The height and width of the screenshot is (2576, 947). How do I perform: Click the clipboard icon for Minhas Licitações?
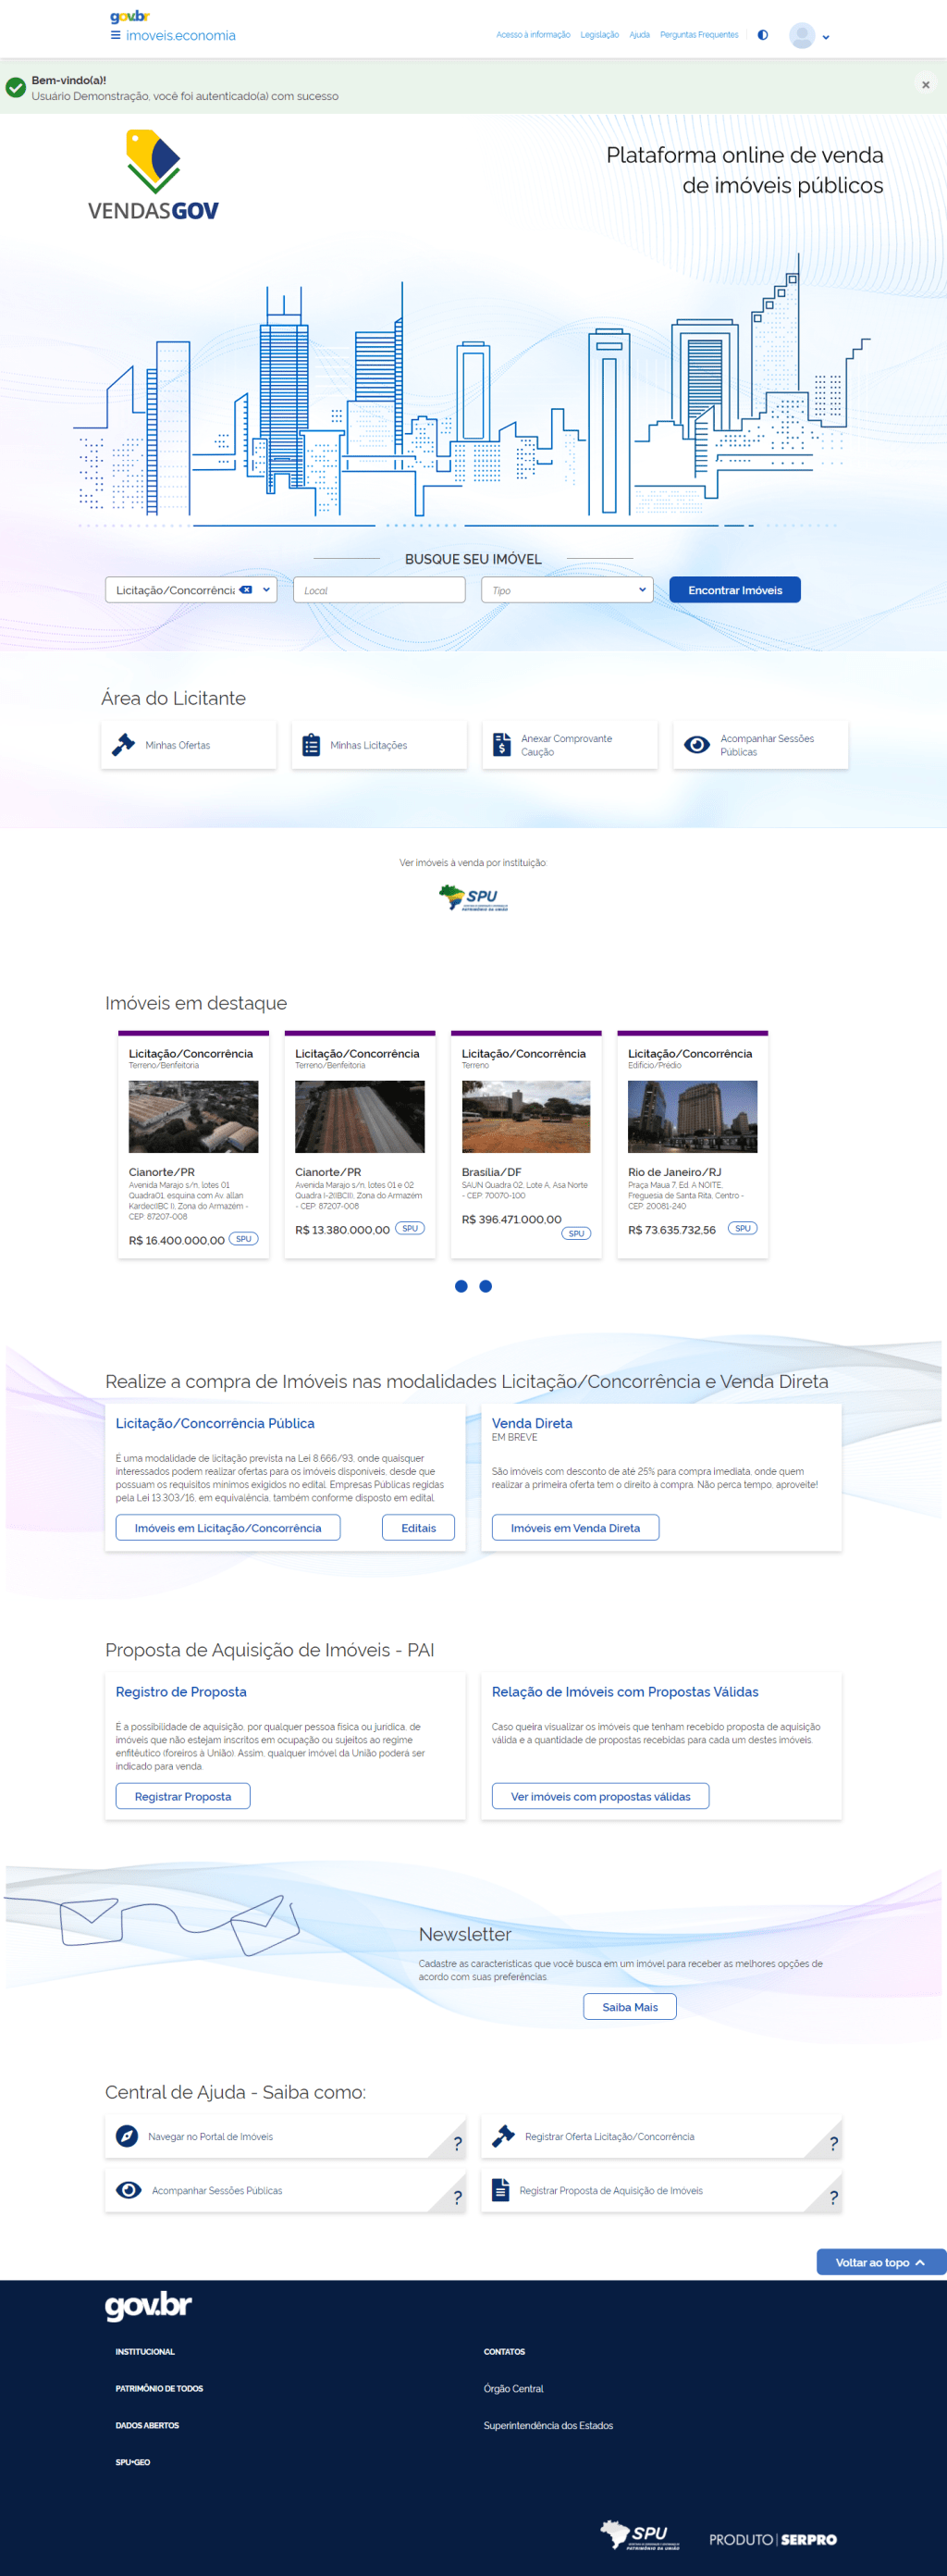[311, 745]
